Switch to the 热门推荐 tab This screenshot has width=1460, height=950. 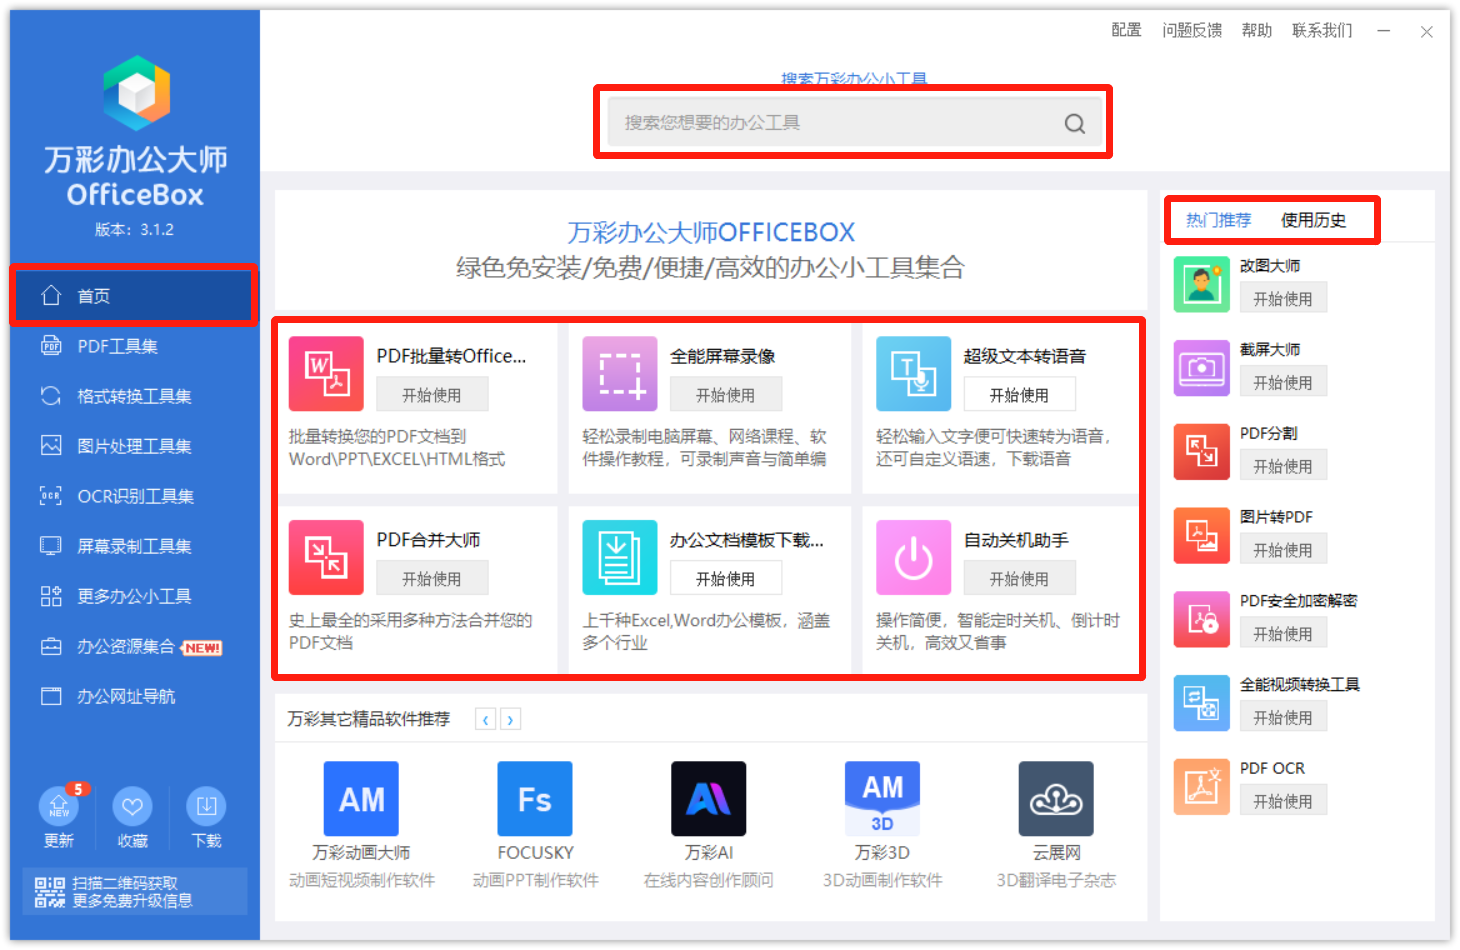pos(1218,220)
